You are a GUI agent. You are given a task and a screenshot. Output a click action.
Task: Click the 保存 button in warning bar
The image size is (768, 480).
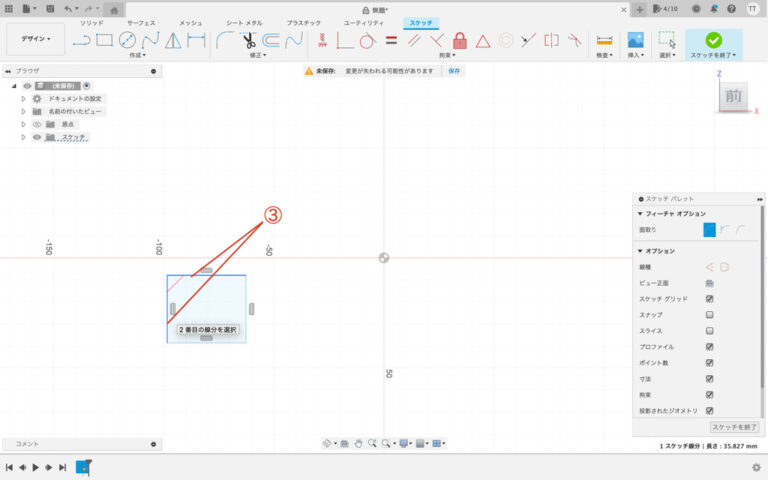[454, 72]
